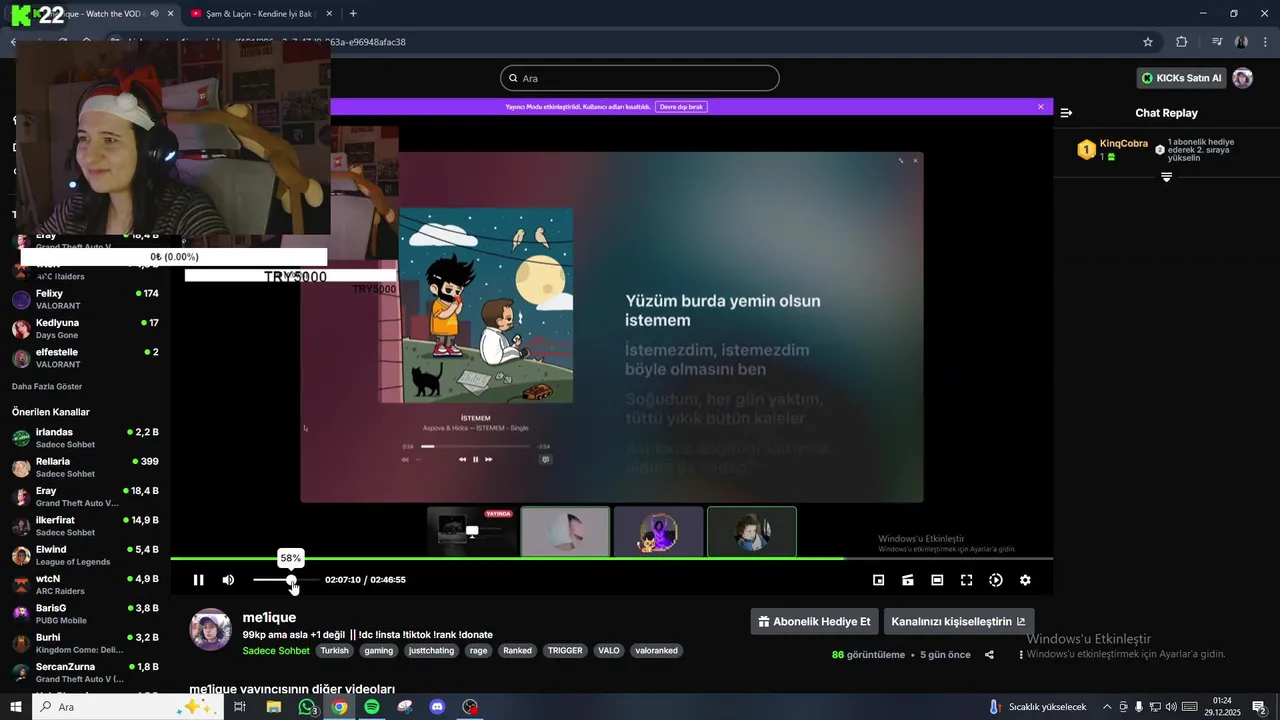Image resolution: width=1280 pixels, height=720 pixels.
Task: Select the rage tag
Action: pyautogui.click(x=478, y=650)
